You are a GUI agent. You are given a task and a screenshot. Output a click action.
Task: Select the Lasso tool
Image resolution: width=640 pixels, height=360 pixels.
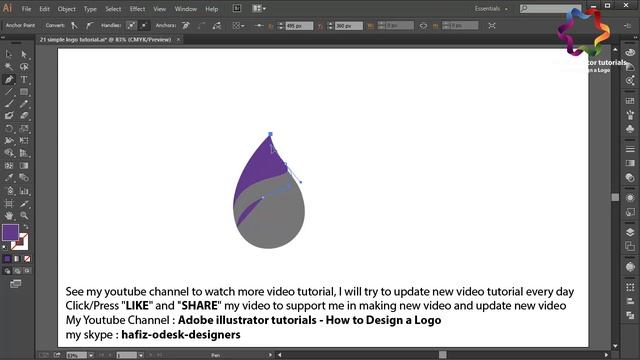(x=24, y=67)
